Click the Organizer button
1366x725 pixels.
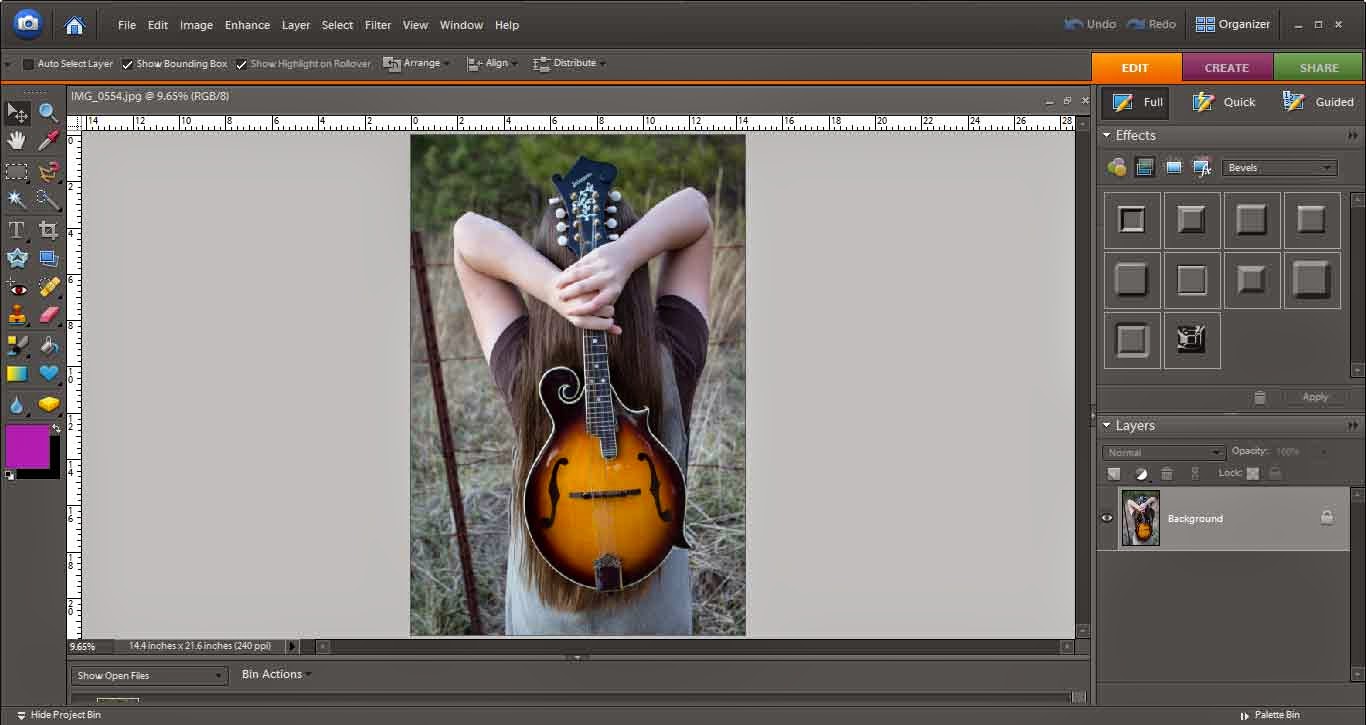(1233, 24)
